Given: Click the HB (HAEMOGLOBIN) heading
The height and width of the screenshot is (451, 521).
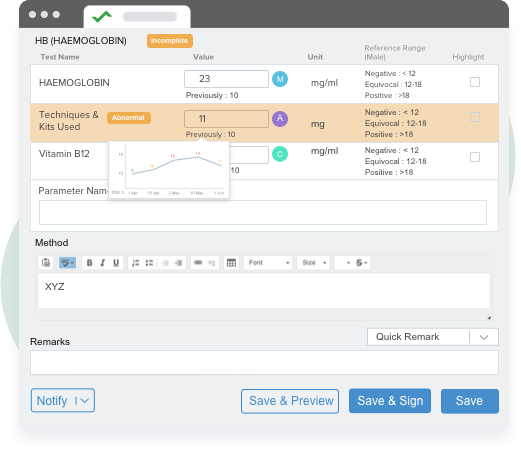Looking at the screenshot, I should pos(81,41).
